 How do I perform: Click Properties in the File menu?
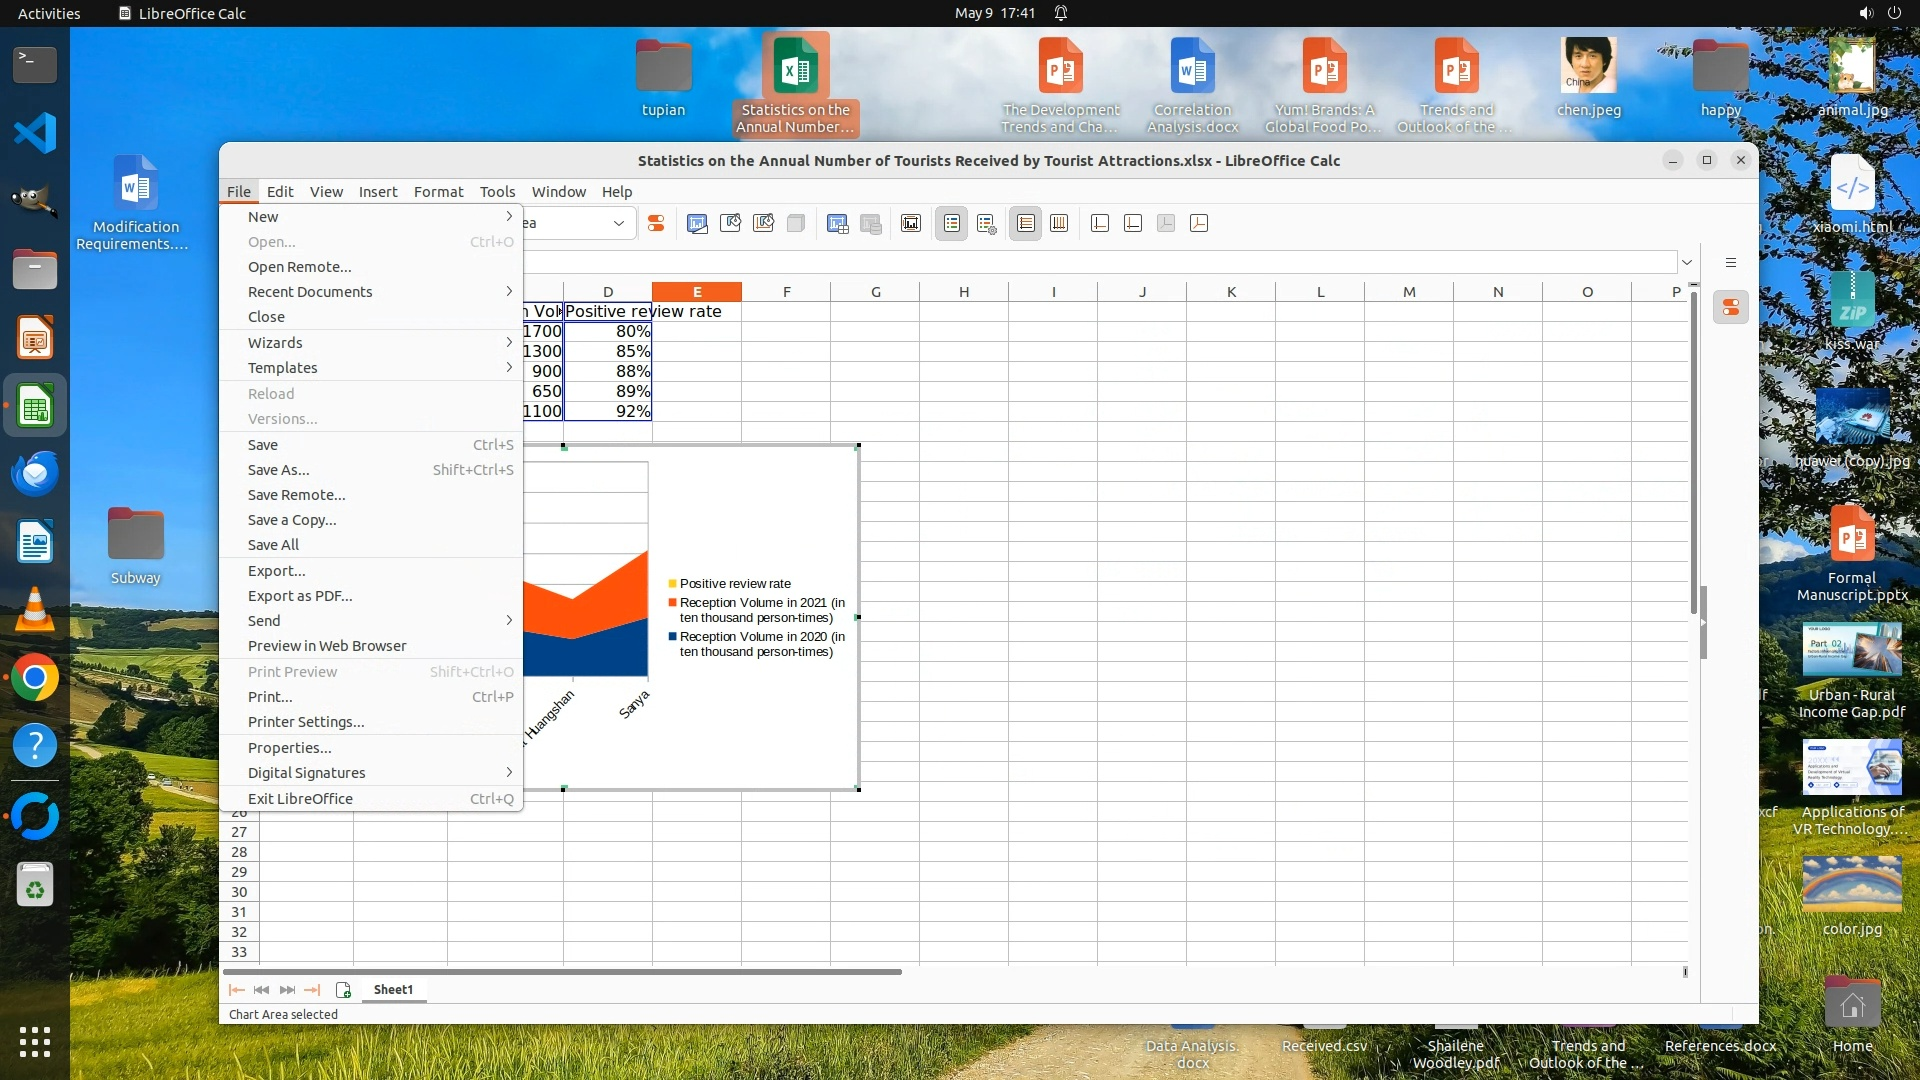click(x=289, y=748)
